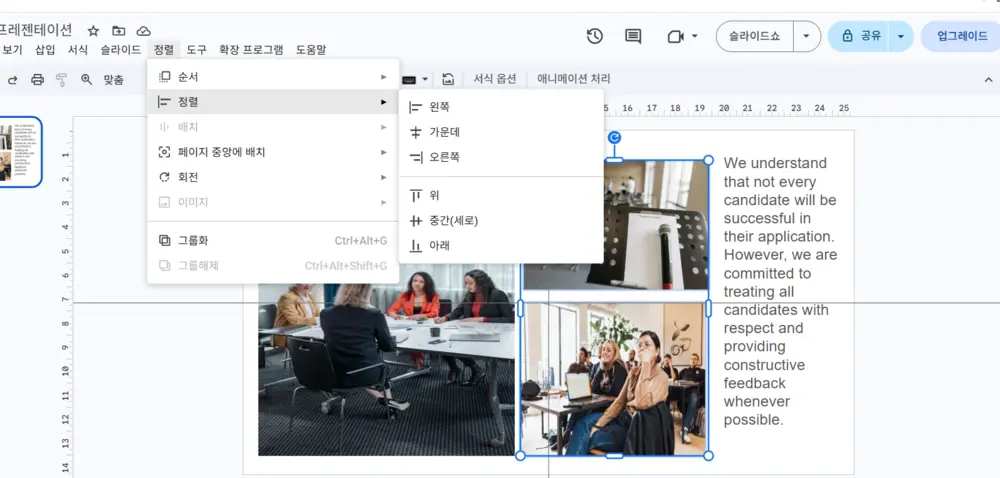Select 가운데 alignment in submenu

click(501, 133)
